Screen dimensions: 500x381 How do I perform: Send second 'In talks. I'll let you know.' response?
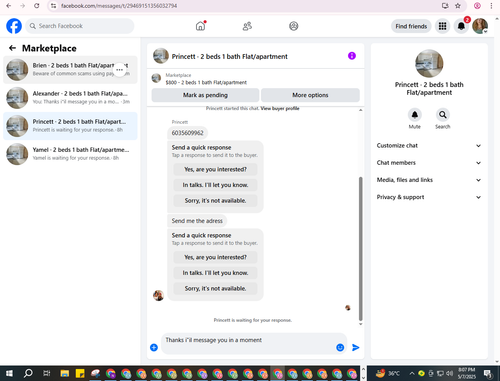tap(215, 273)
